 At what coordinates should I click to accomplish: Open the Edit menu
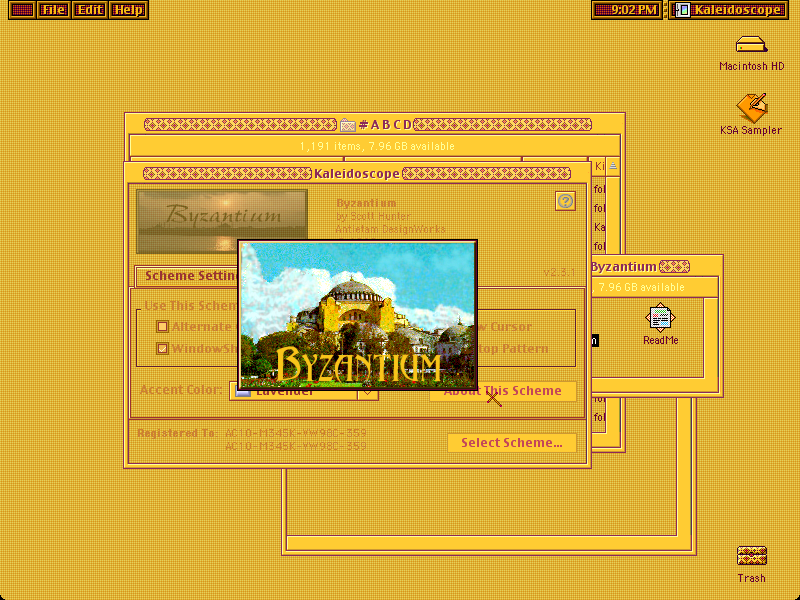click(90, 10)
